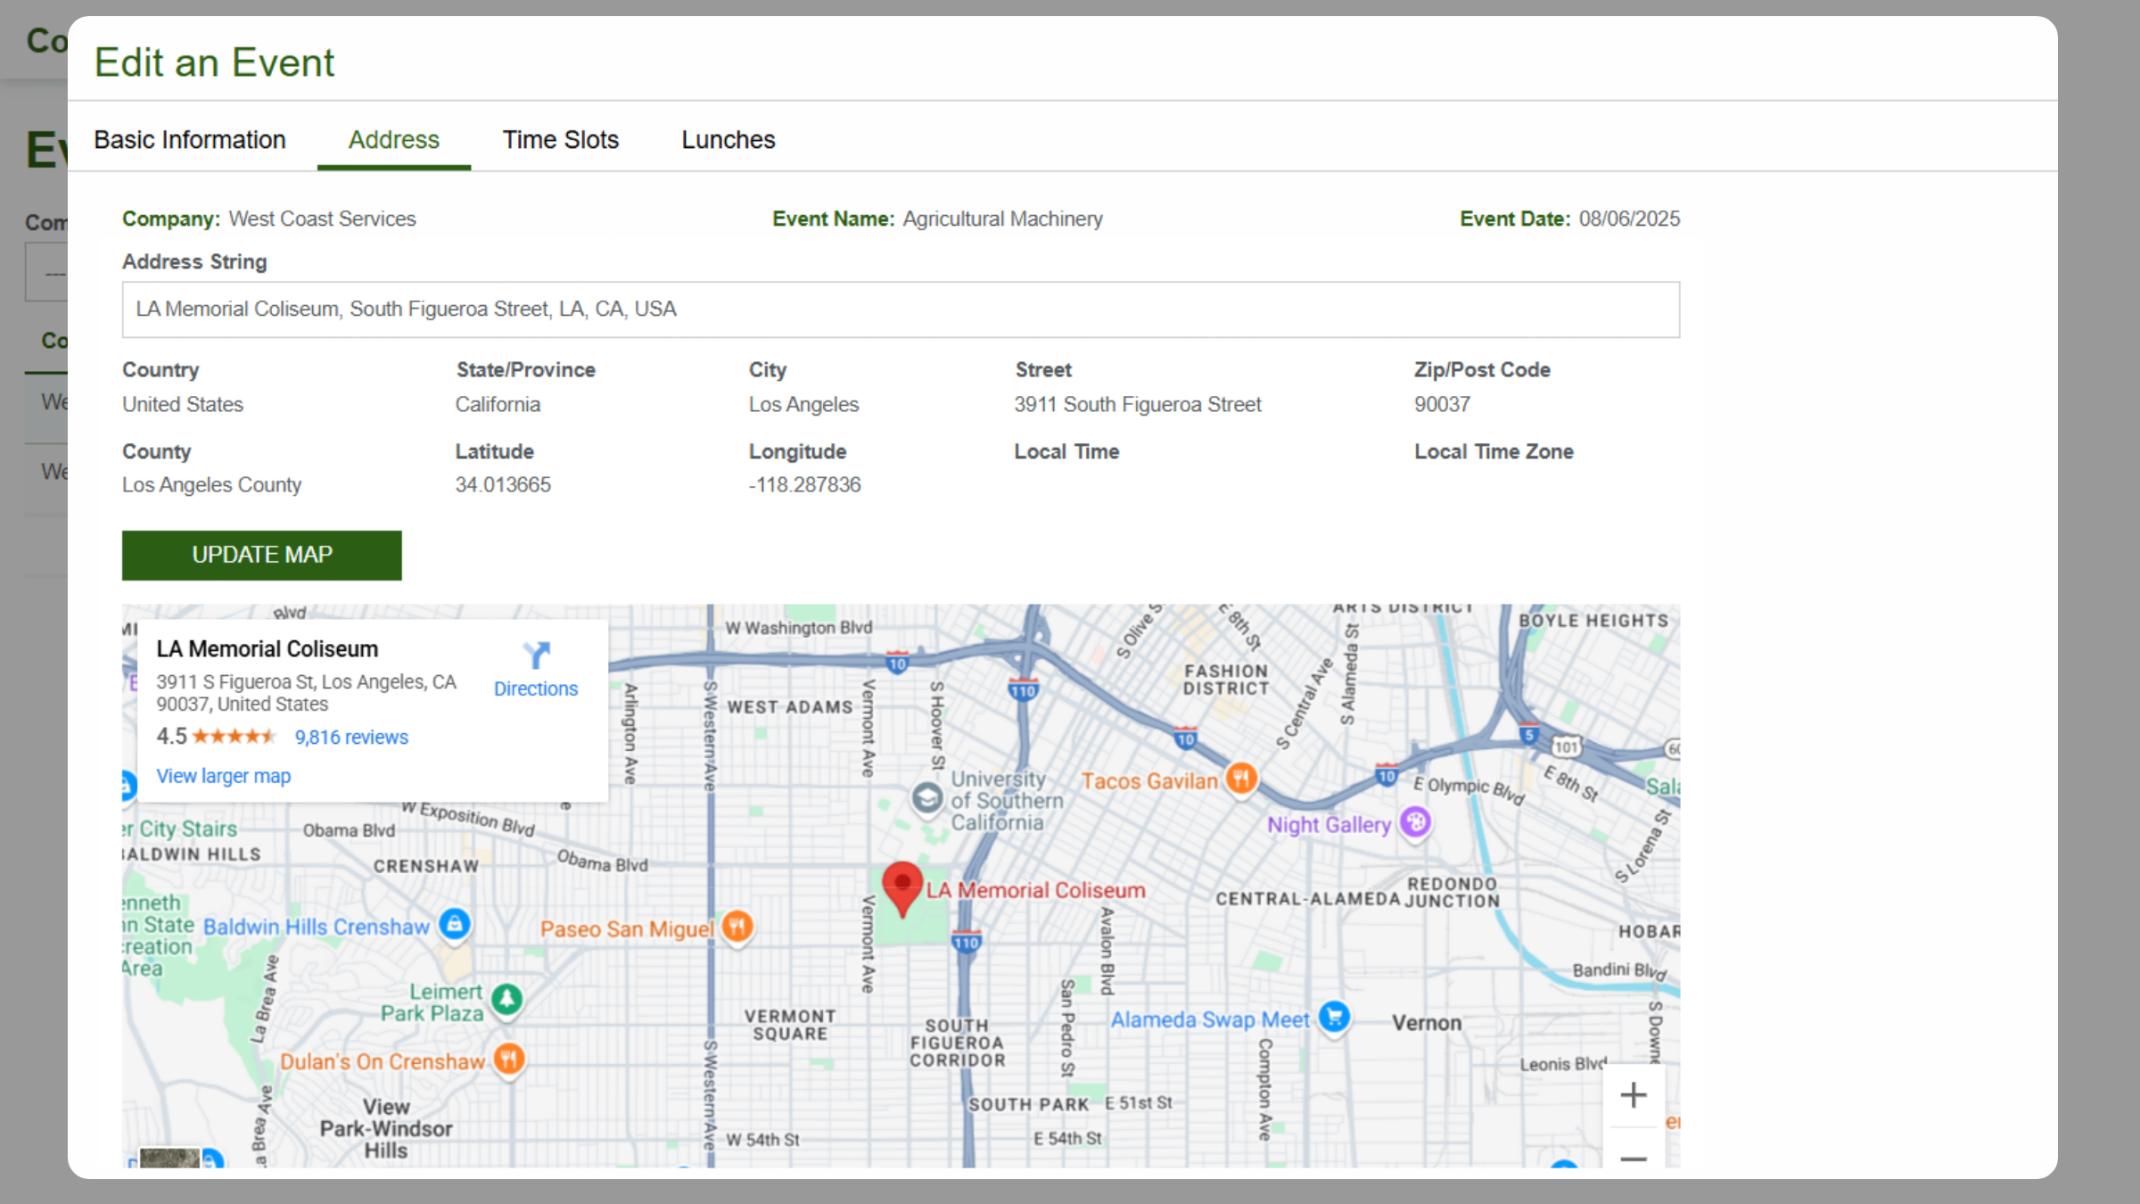Click the BOYLE HEIGHTS map label
The width and height of the screenshot is (2140, 1204).
1594,621
